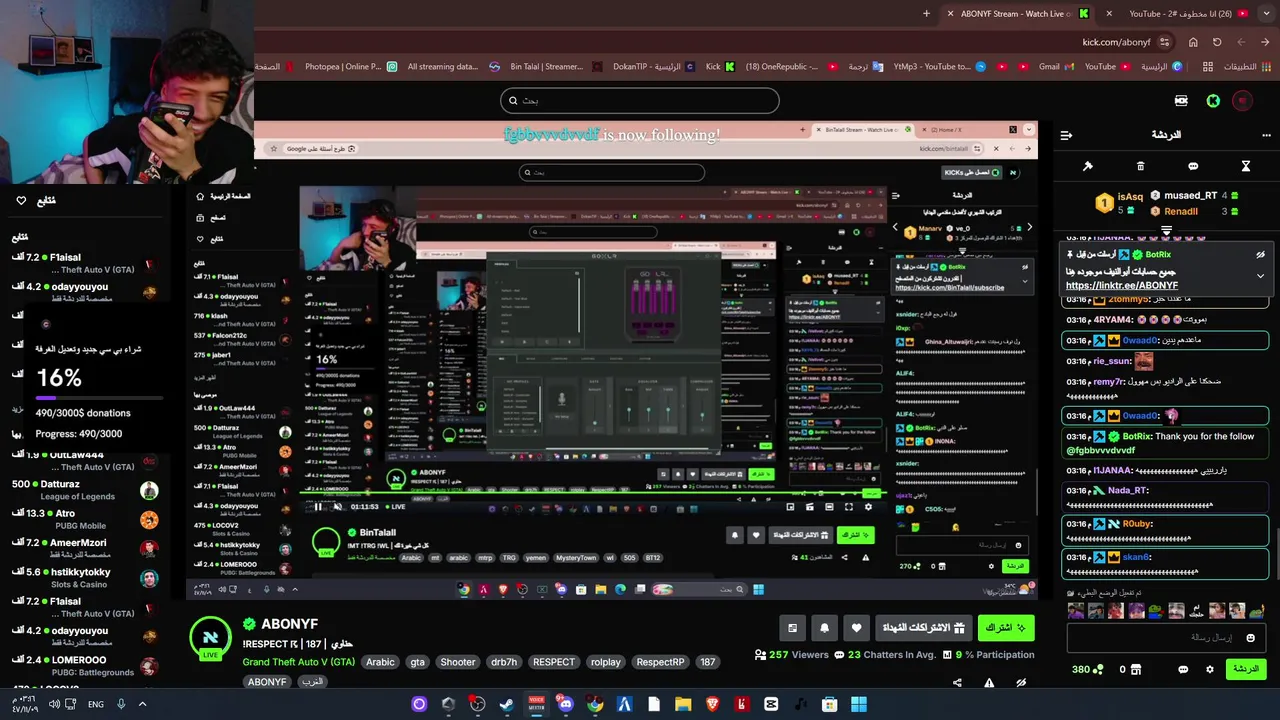Viewport: 1280px width, 720px height.
Task: Open Datturaz channel in sidebar
Action: (85, 490)
